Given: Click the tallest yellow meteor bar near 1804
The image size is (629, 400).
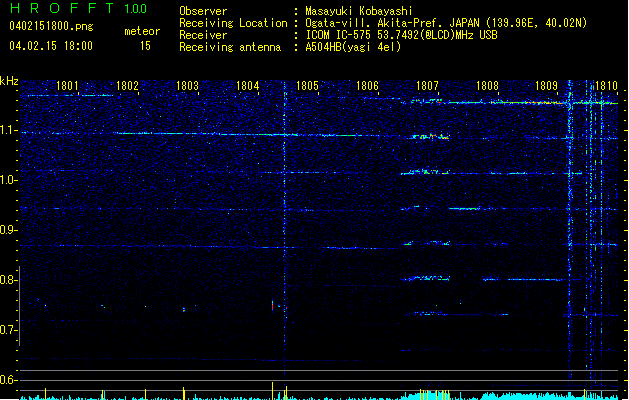Looking at the screenshot, I should pyautogui.click(x=272, y=391).
